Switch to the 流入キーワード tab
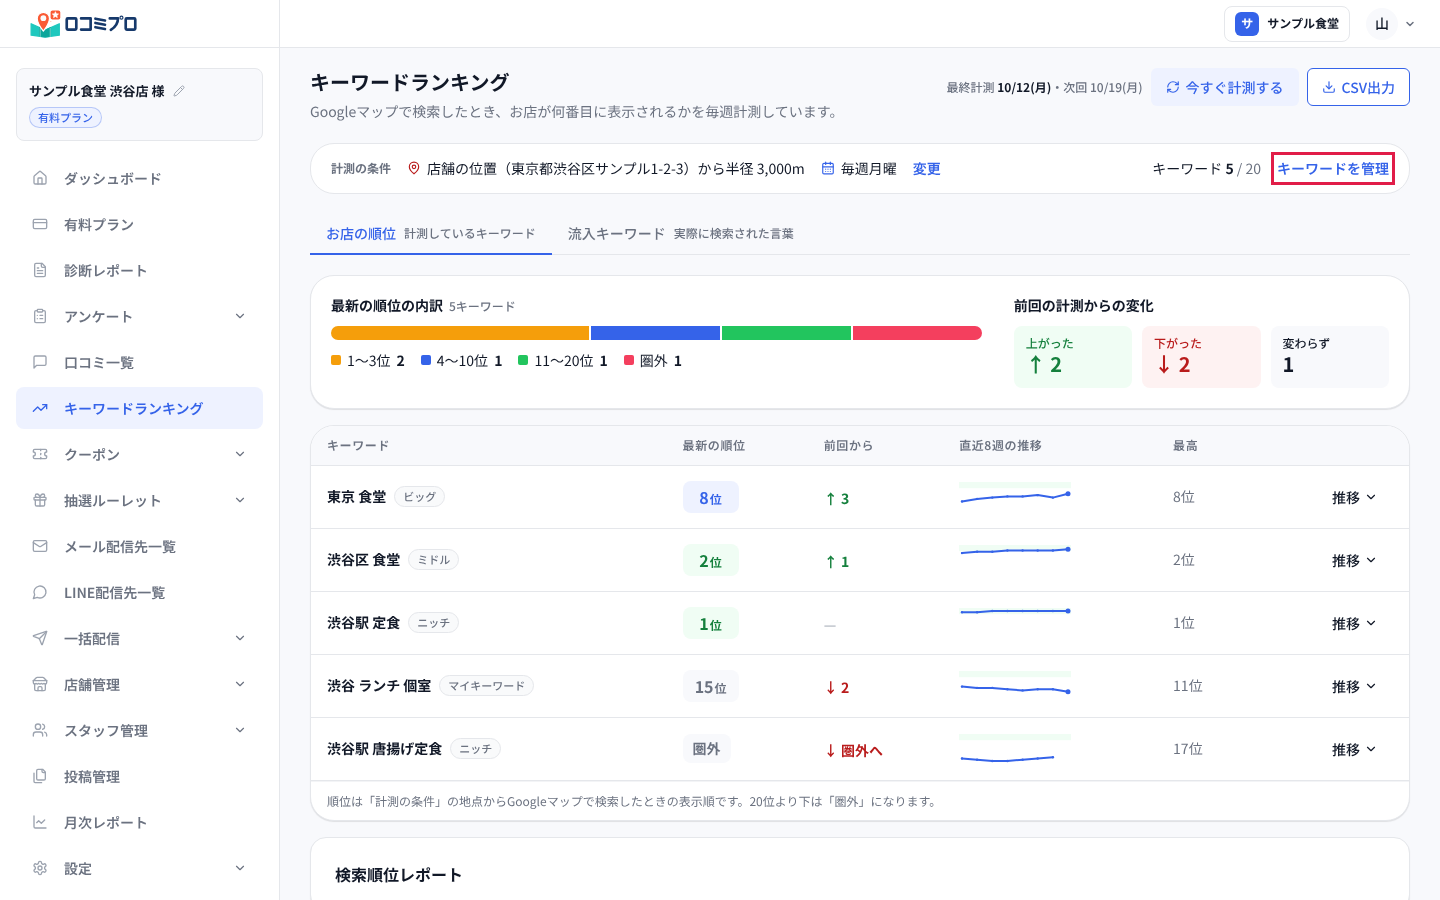The height and width of the screenshot is (900, 1440). (x=681, y=233)
